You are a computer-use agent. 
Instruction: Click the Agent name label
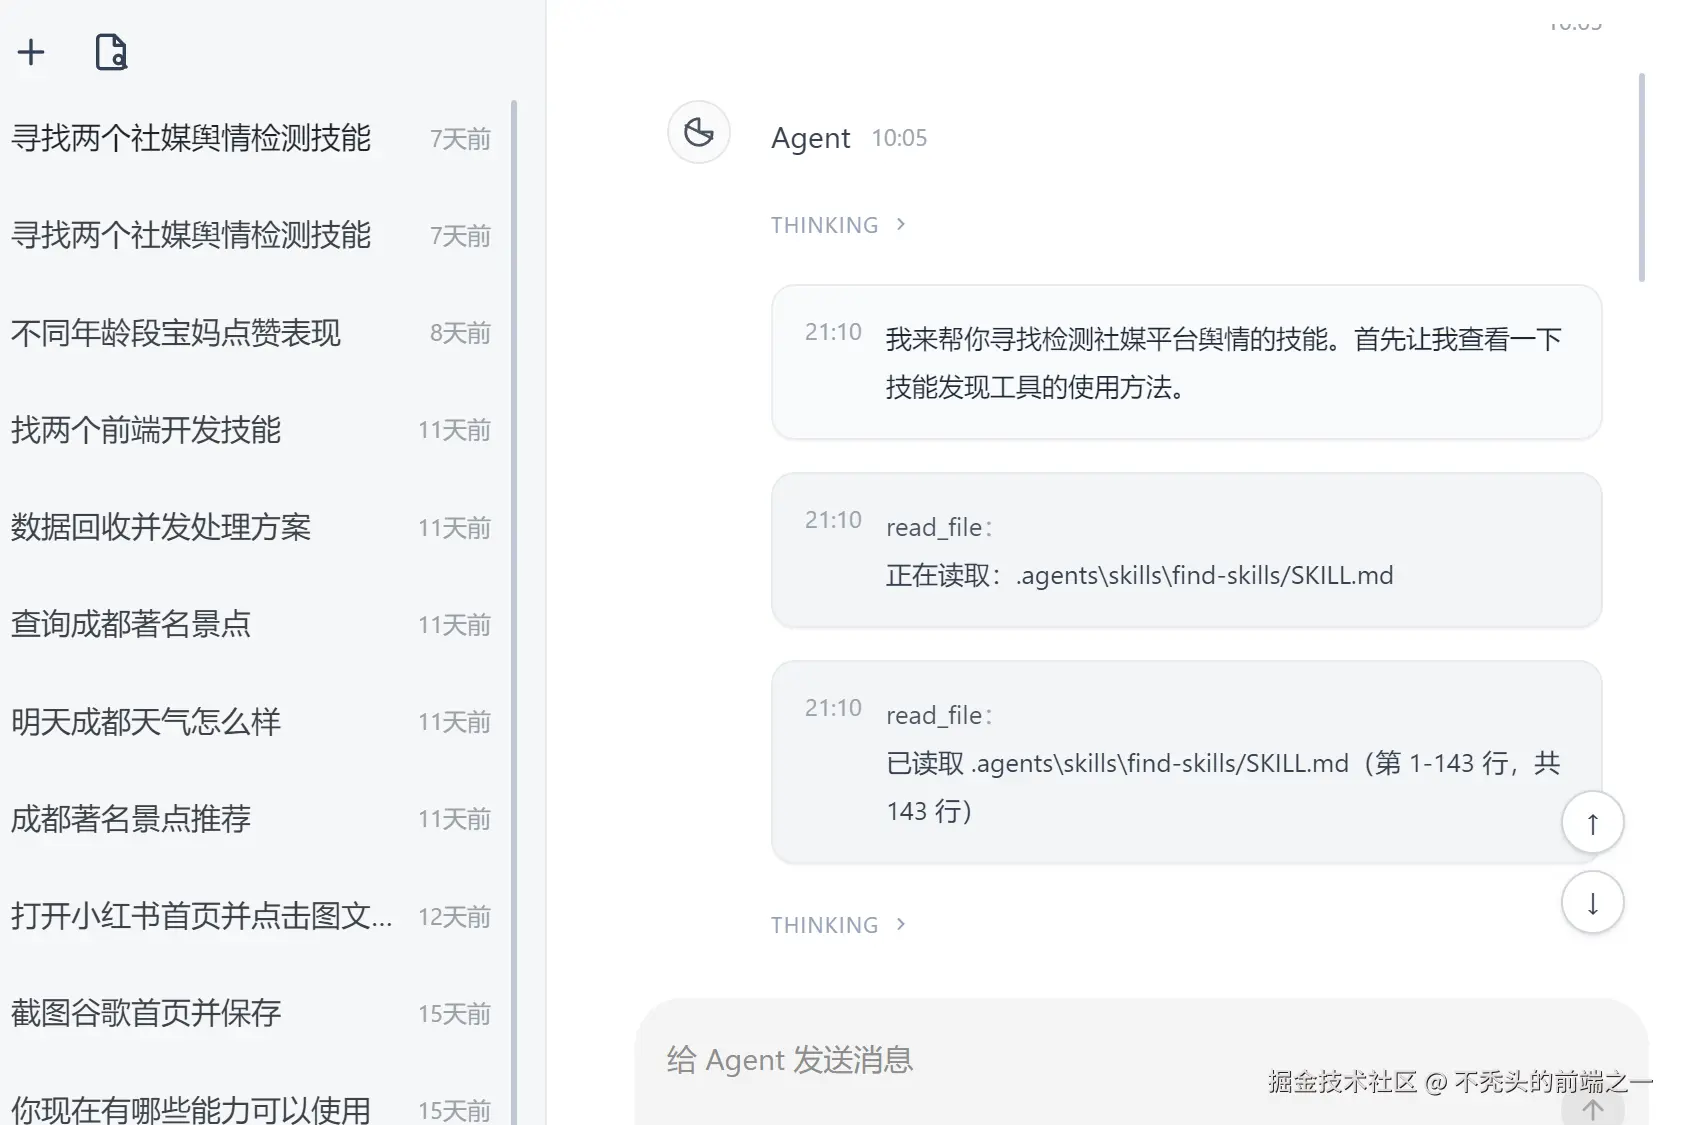(811, 138)
